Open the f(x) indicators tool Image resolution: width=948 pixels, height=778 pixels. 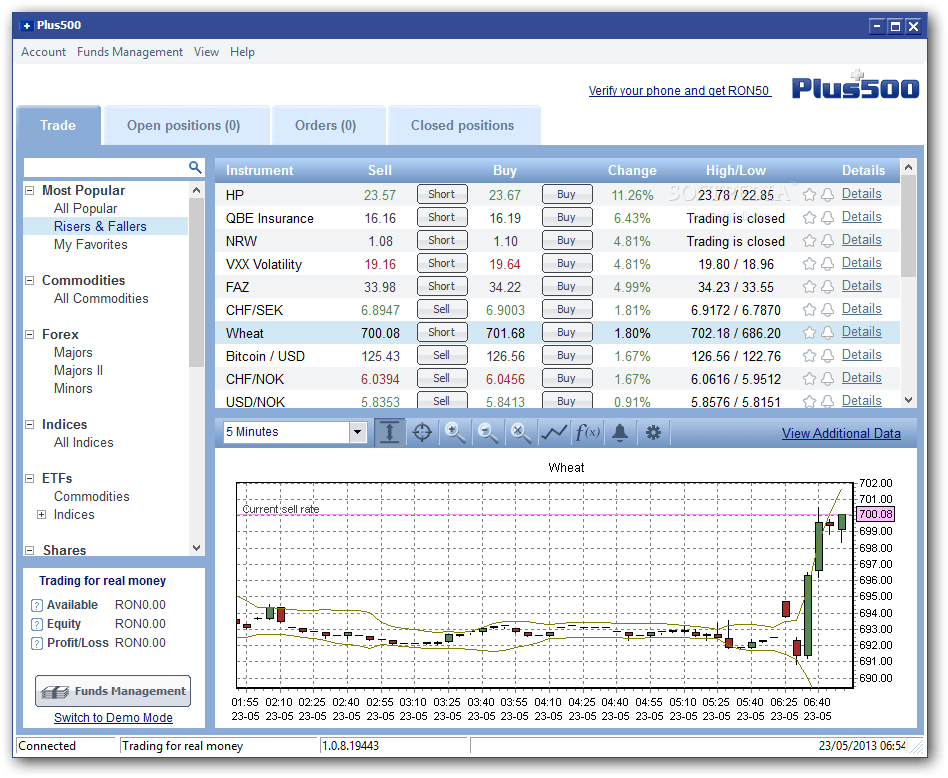click(587, 432)
